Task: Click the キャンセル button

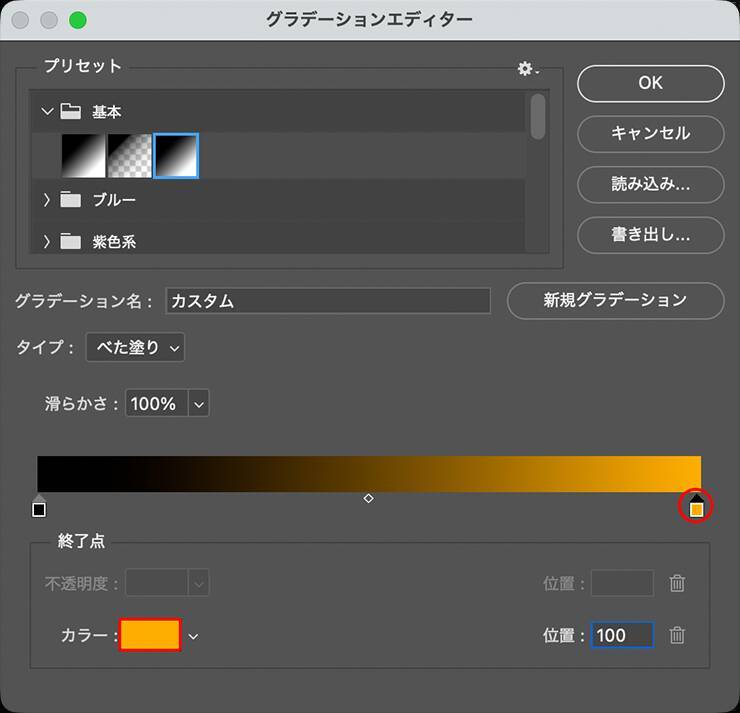Action: (651, 134)
